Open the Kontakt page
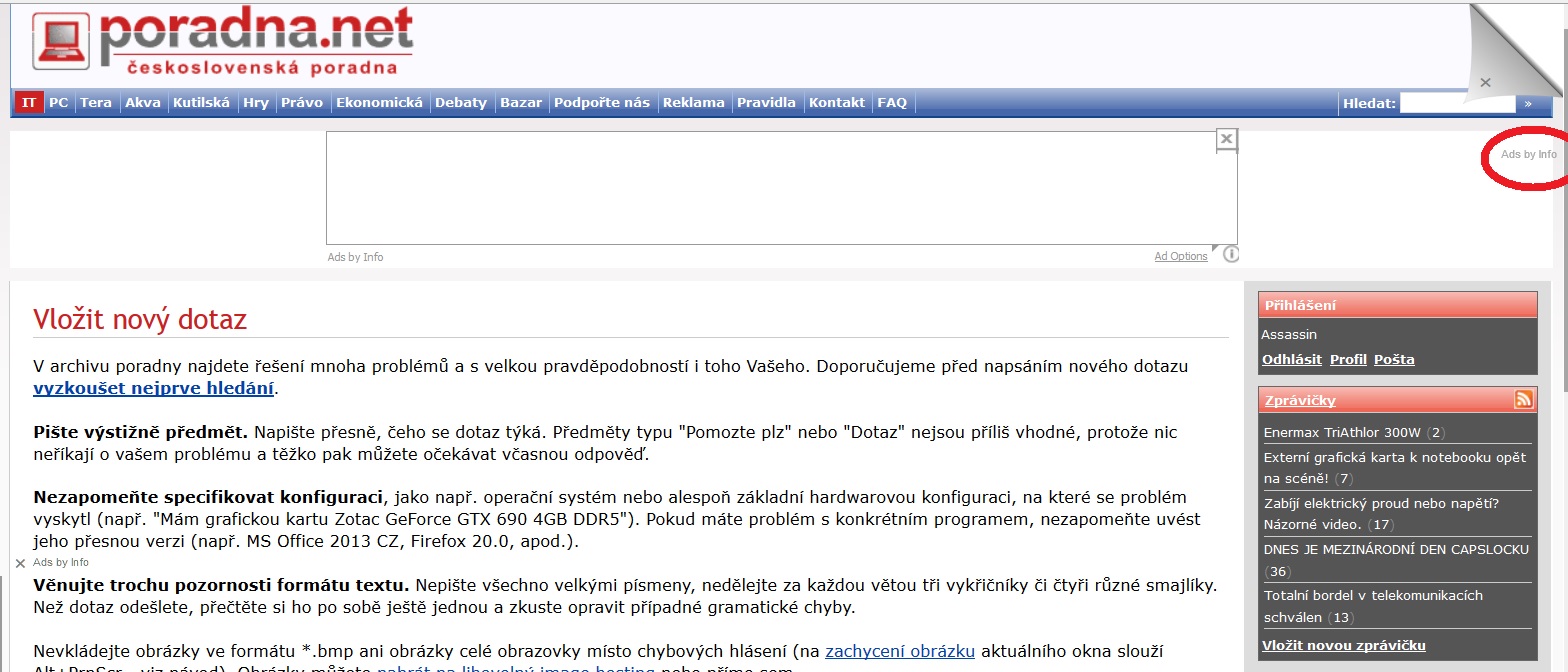This screenshot has width=1568, height=672. (x=837, y=102)
